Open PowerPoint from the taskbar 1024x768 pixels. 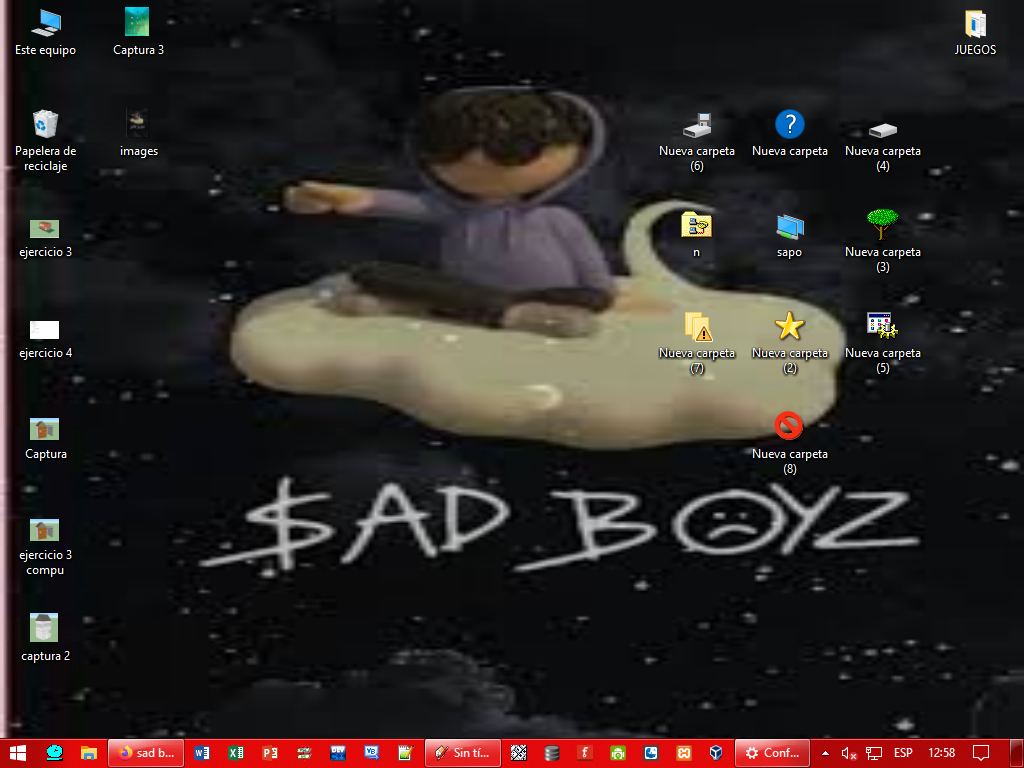[269, 753]
